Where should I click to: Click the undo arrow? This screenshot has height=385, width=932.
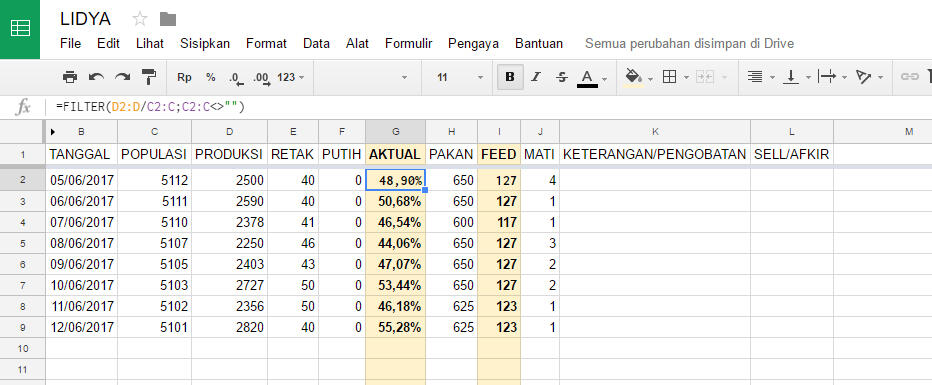pos(96,77)
